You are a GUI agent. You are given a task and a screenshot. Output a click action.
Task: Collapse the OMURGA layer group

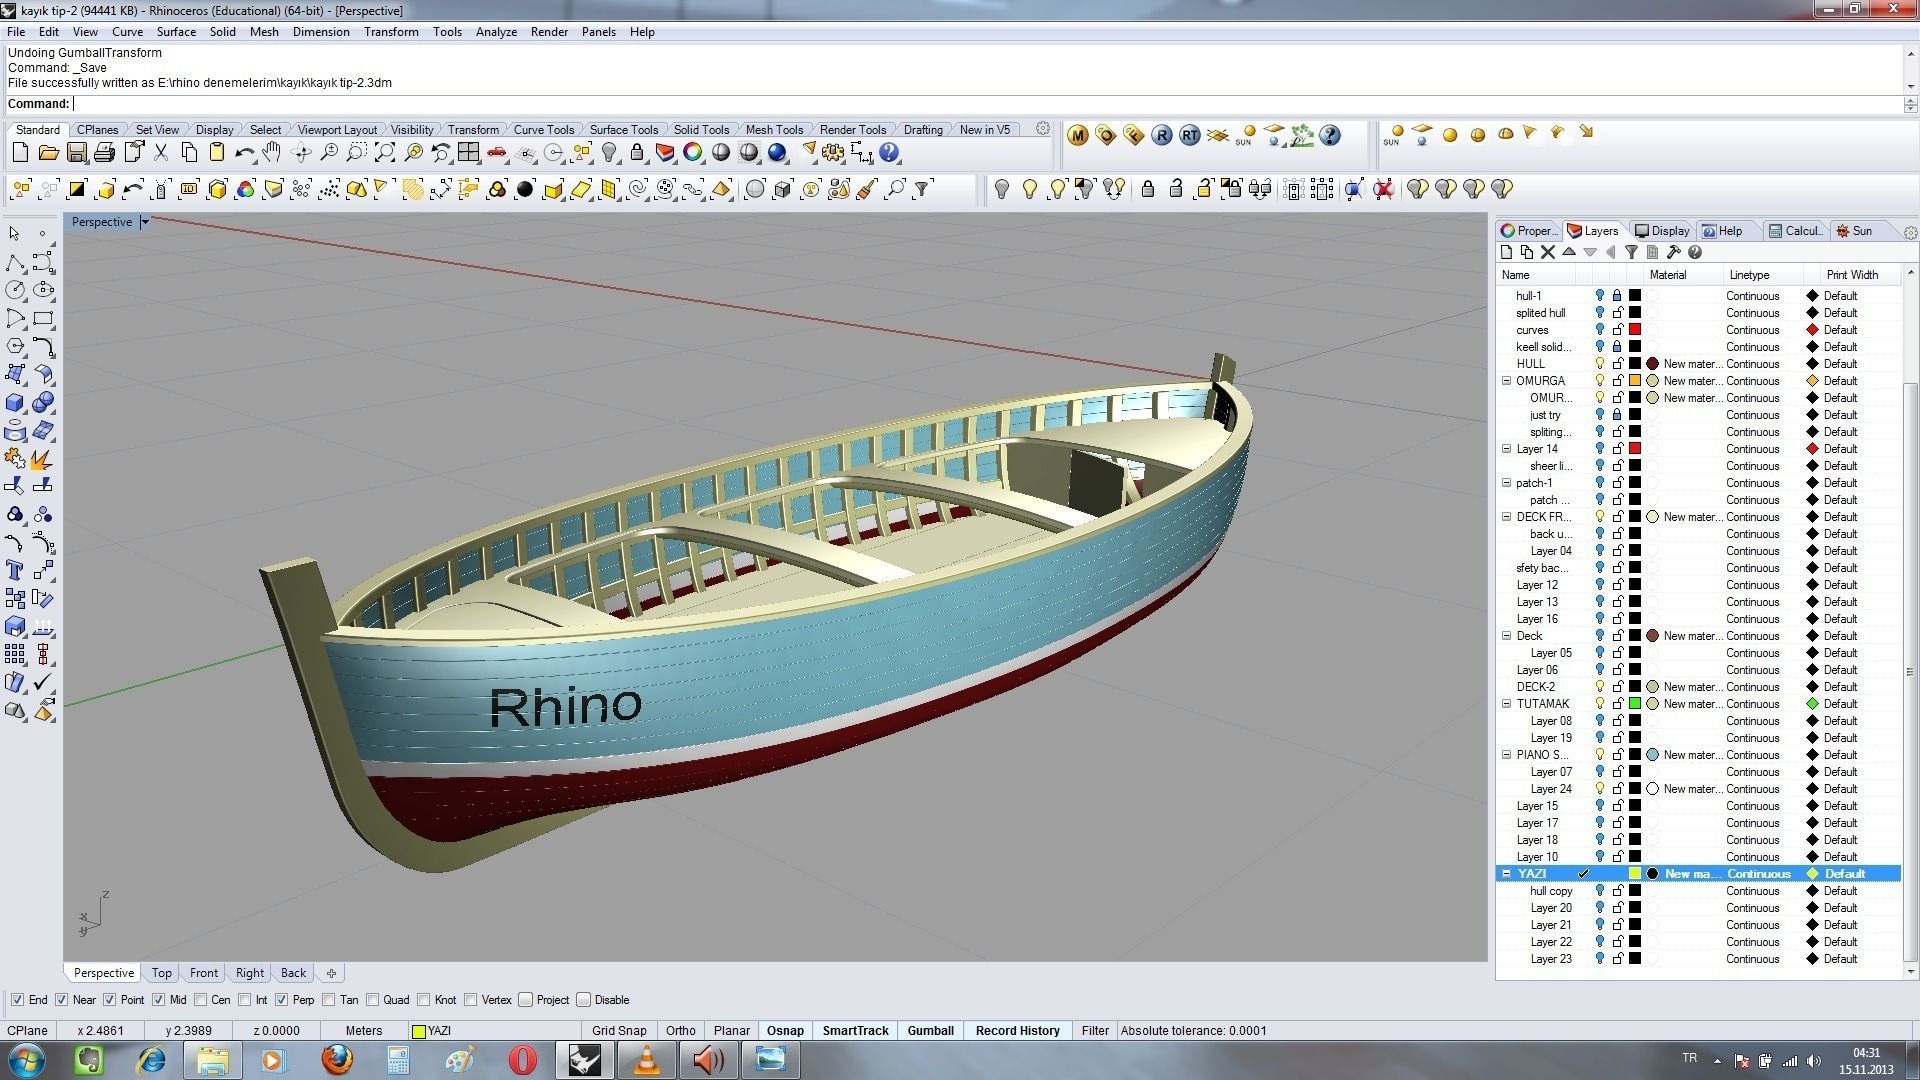(x=1506, y=381)
